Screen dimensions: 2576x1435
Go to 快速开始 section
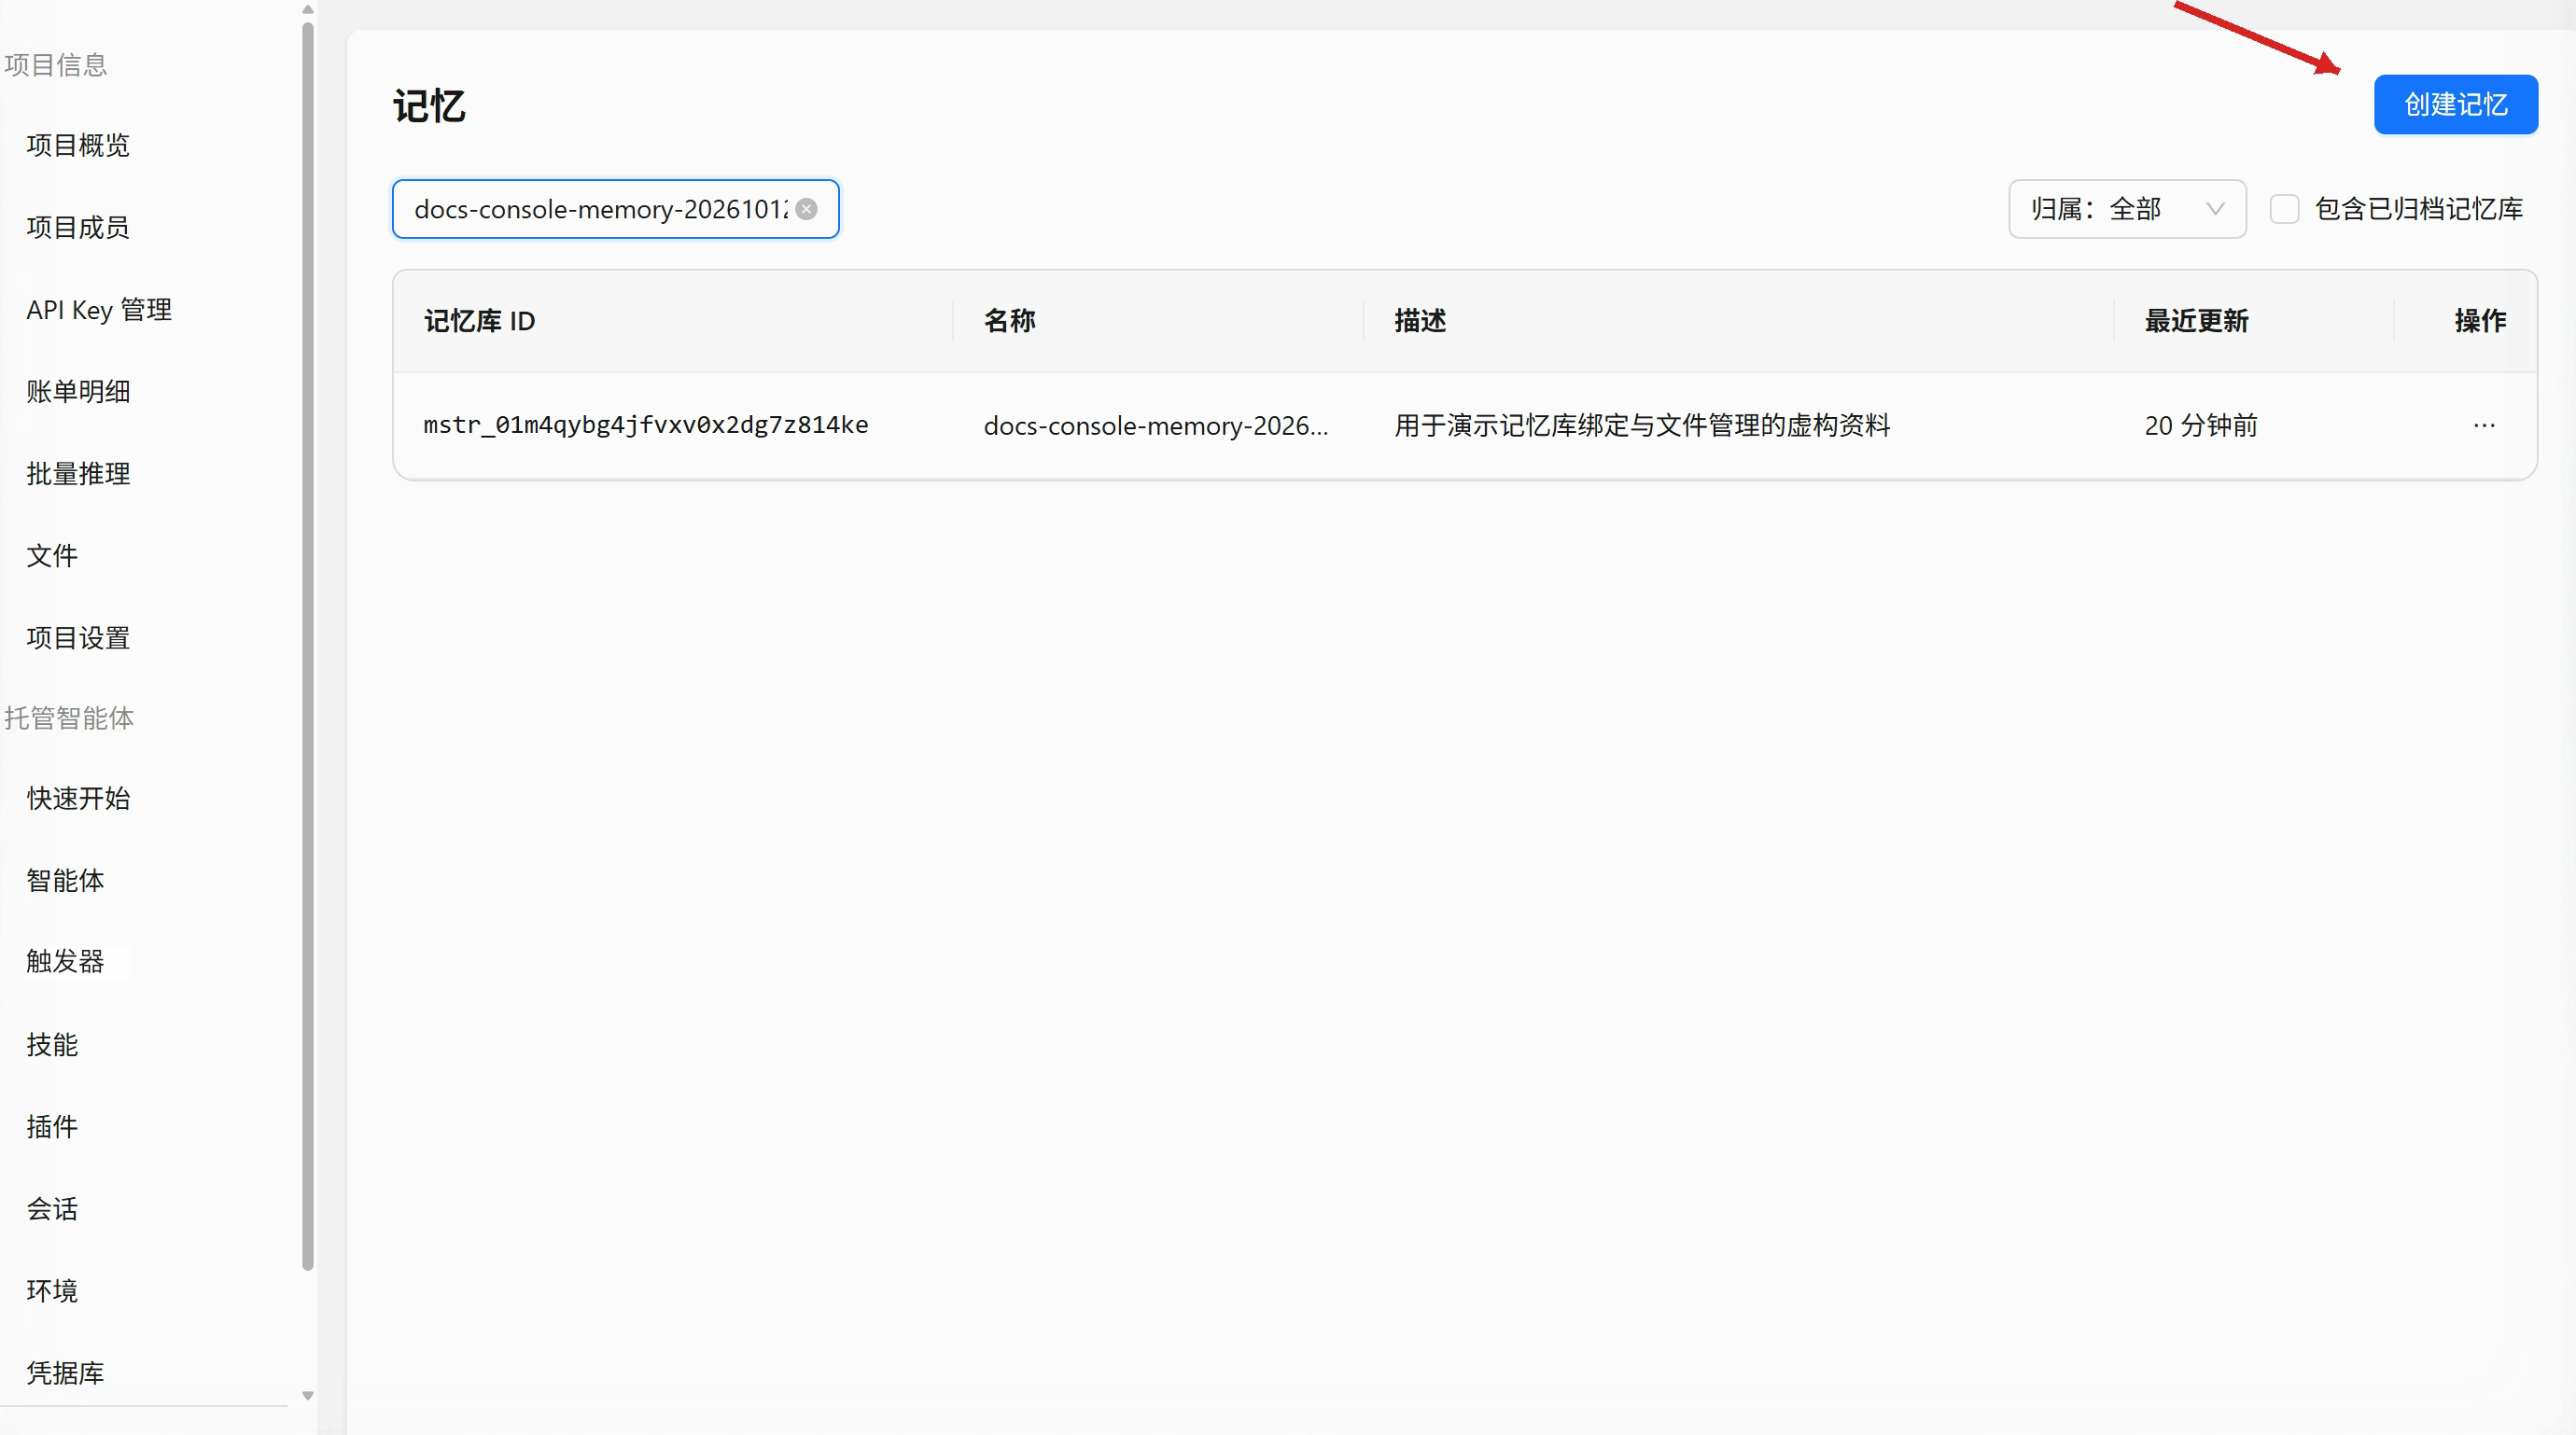click(x=78, y=797)
